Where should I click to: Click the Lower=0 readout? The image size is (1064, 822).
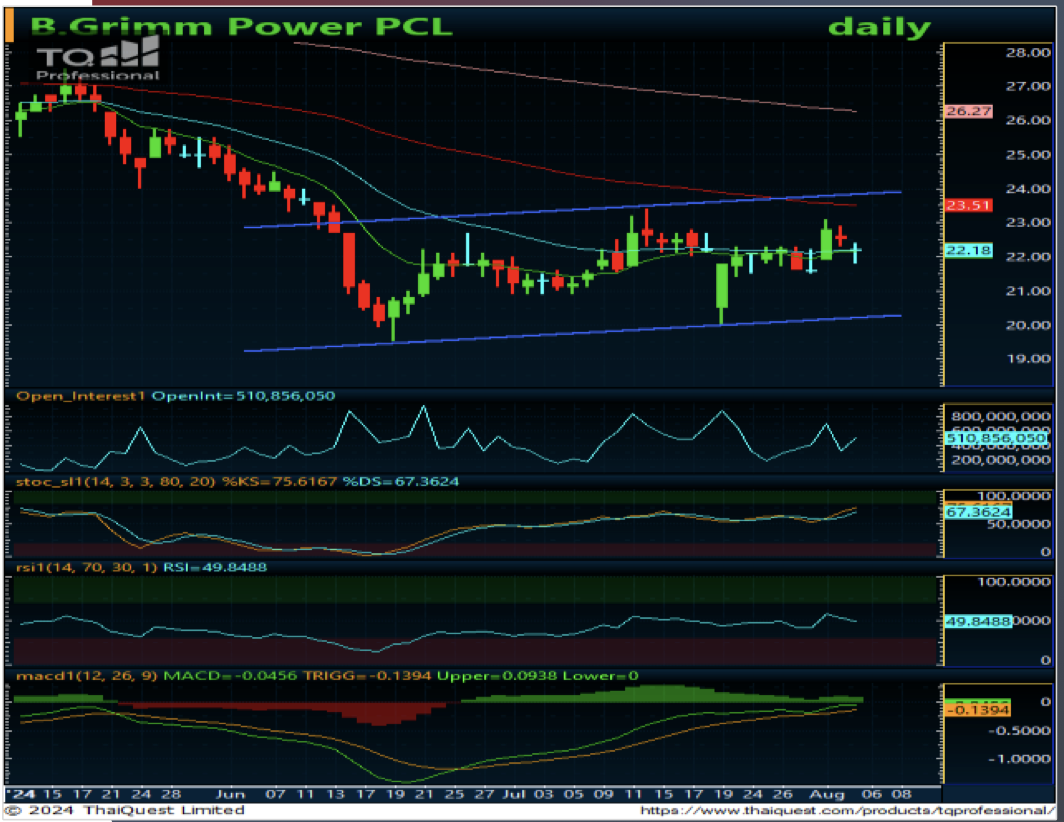pos(601,675)
